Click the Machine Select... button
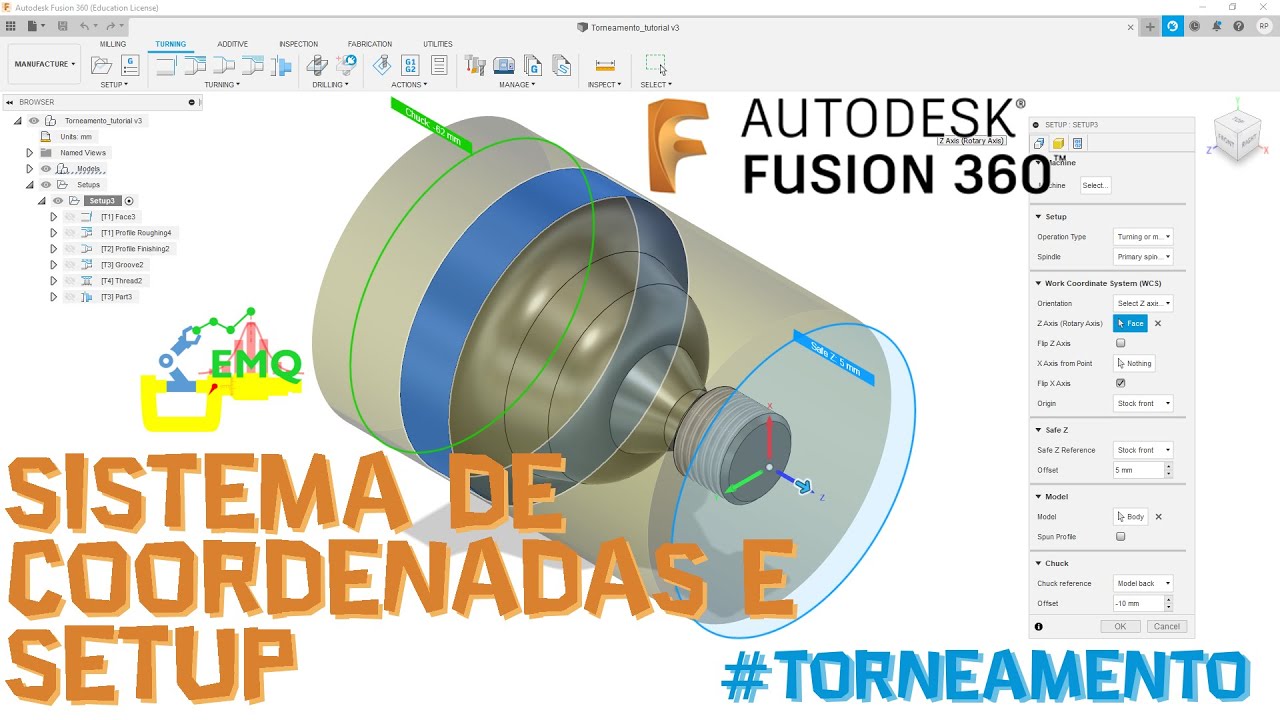Viewport: 1280px width, 720px height. (1095, 185)
